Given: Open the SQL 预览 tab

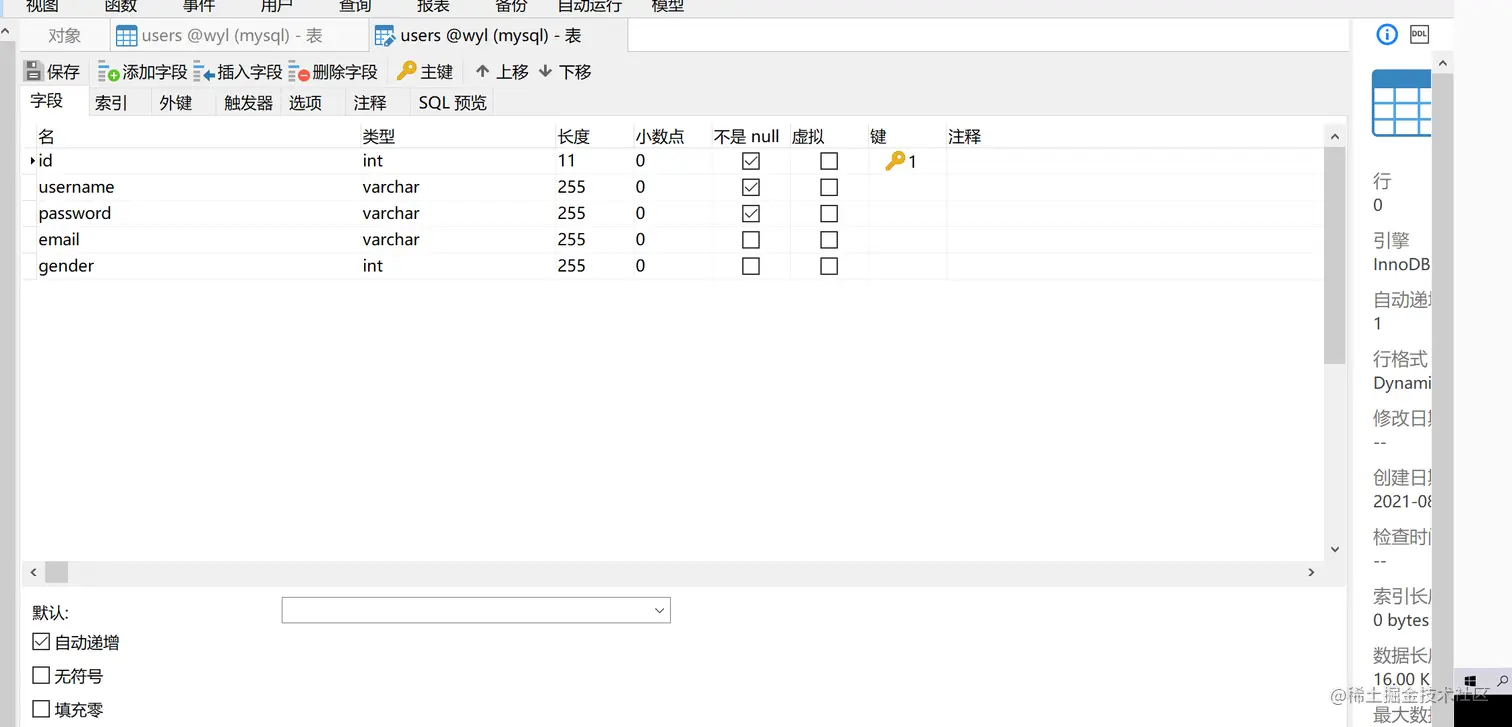Looking at the screenshot, I should click(x=453, y=102).
